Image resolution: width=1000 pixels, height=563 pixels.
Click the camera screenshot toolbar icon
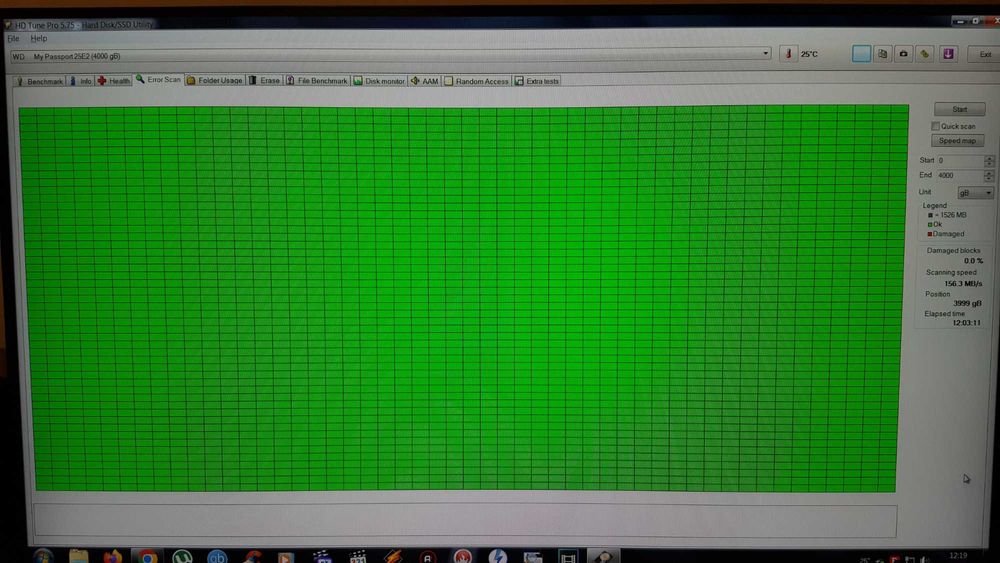click(903, 54)
